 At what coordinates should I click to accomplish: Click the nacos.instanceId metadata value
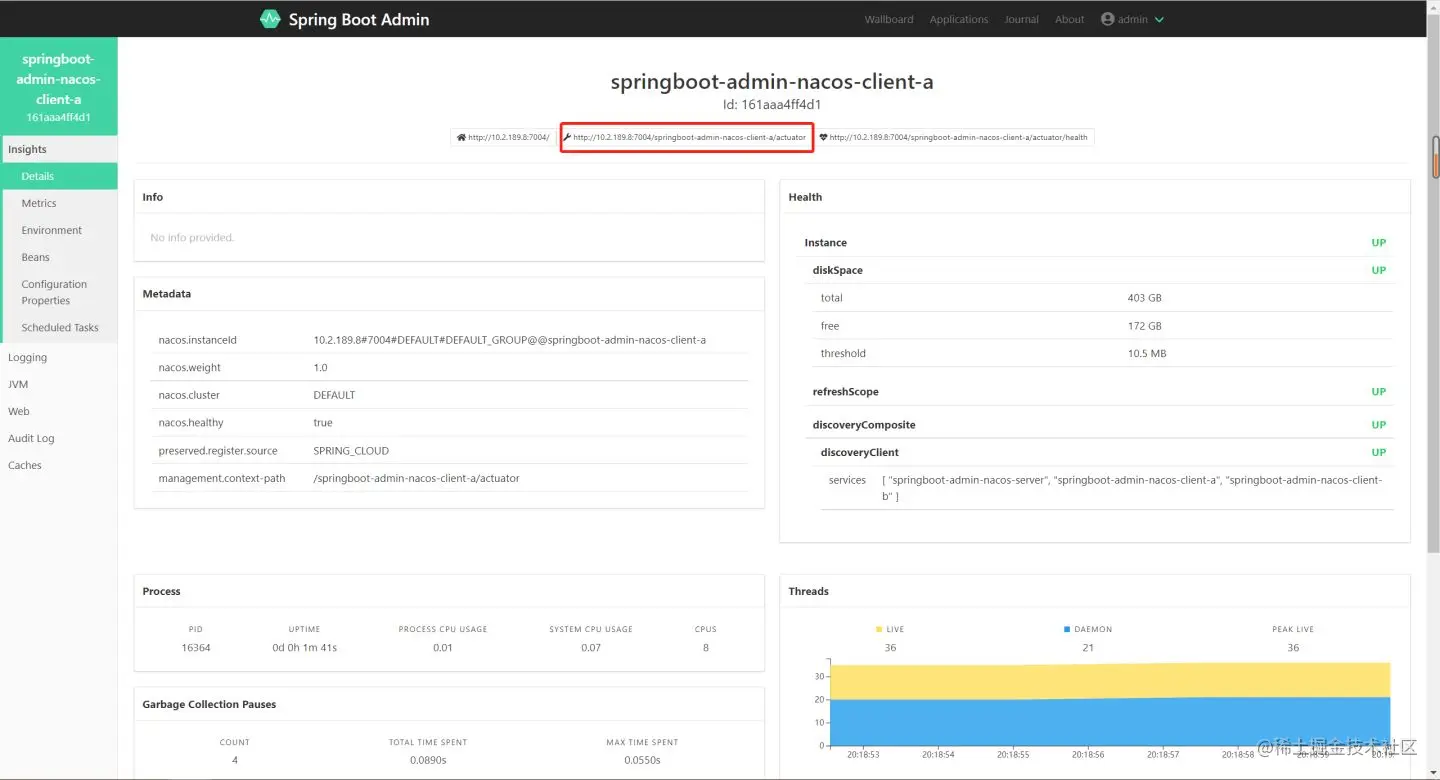pyautogui.click(x=509, y=340)
